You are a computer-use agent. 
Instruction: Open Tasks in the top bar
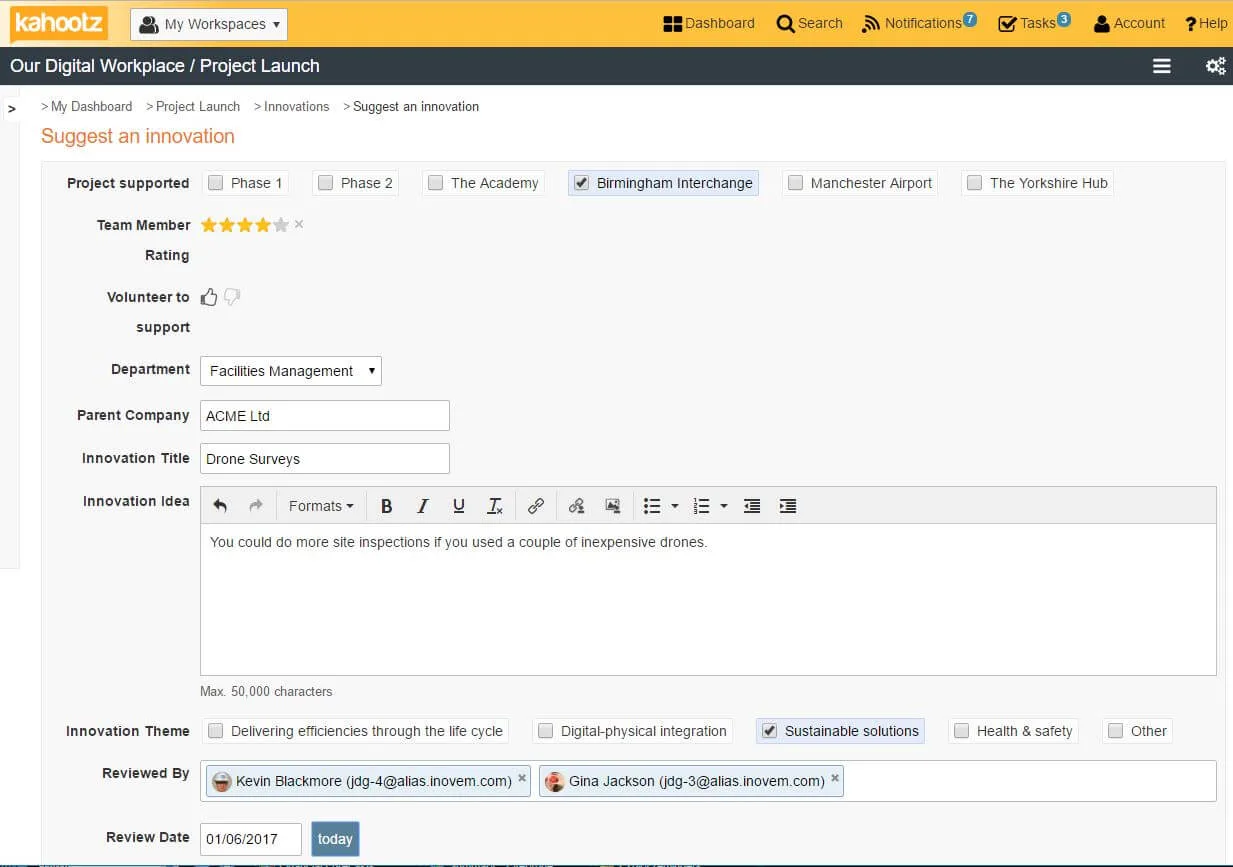coord(1034,22)
